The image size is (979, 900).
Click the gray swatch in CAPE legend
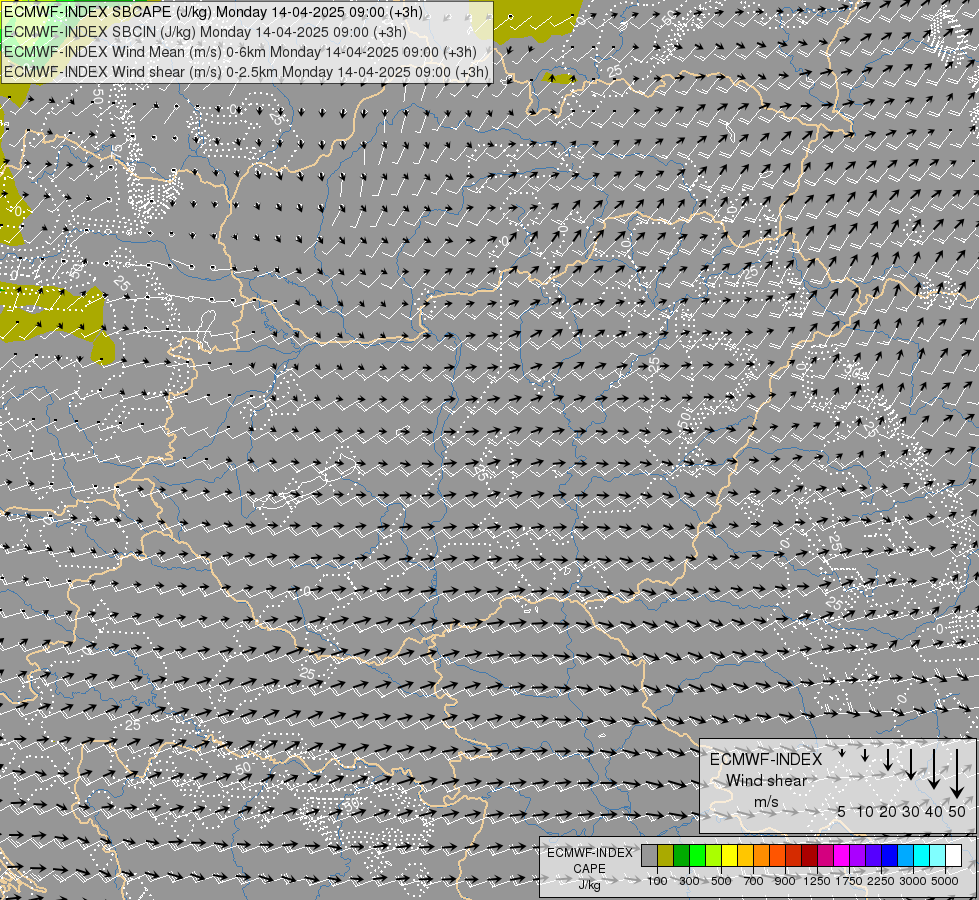point(649,856)
